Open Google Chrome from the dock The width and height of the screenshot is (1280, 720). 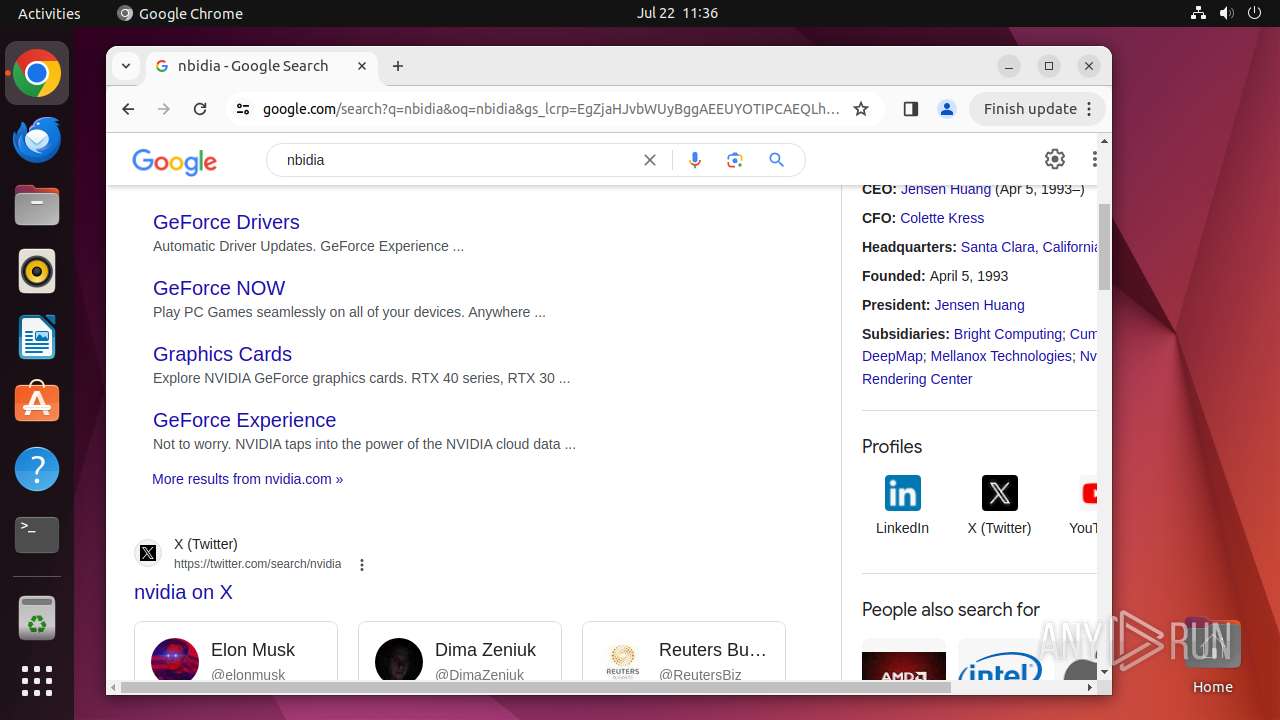click(x=37, y=74)
